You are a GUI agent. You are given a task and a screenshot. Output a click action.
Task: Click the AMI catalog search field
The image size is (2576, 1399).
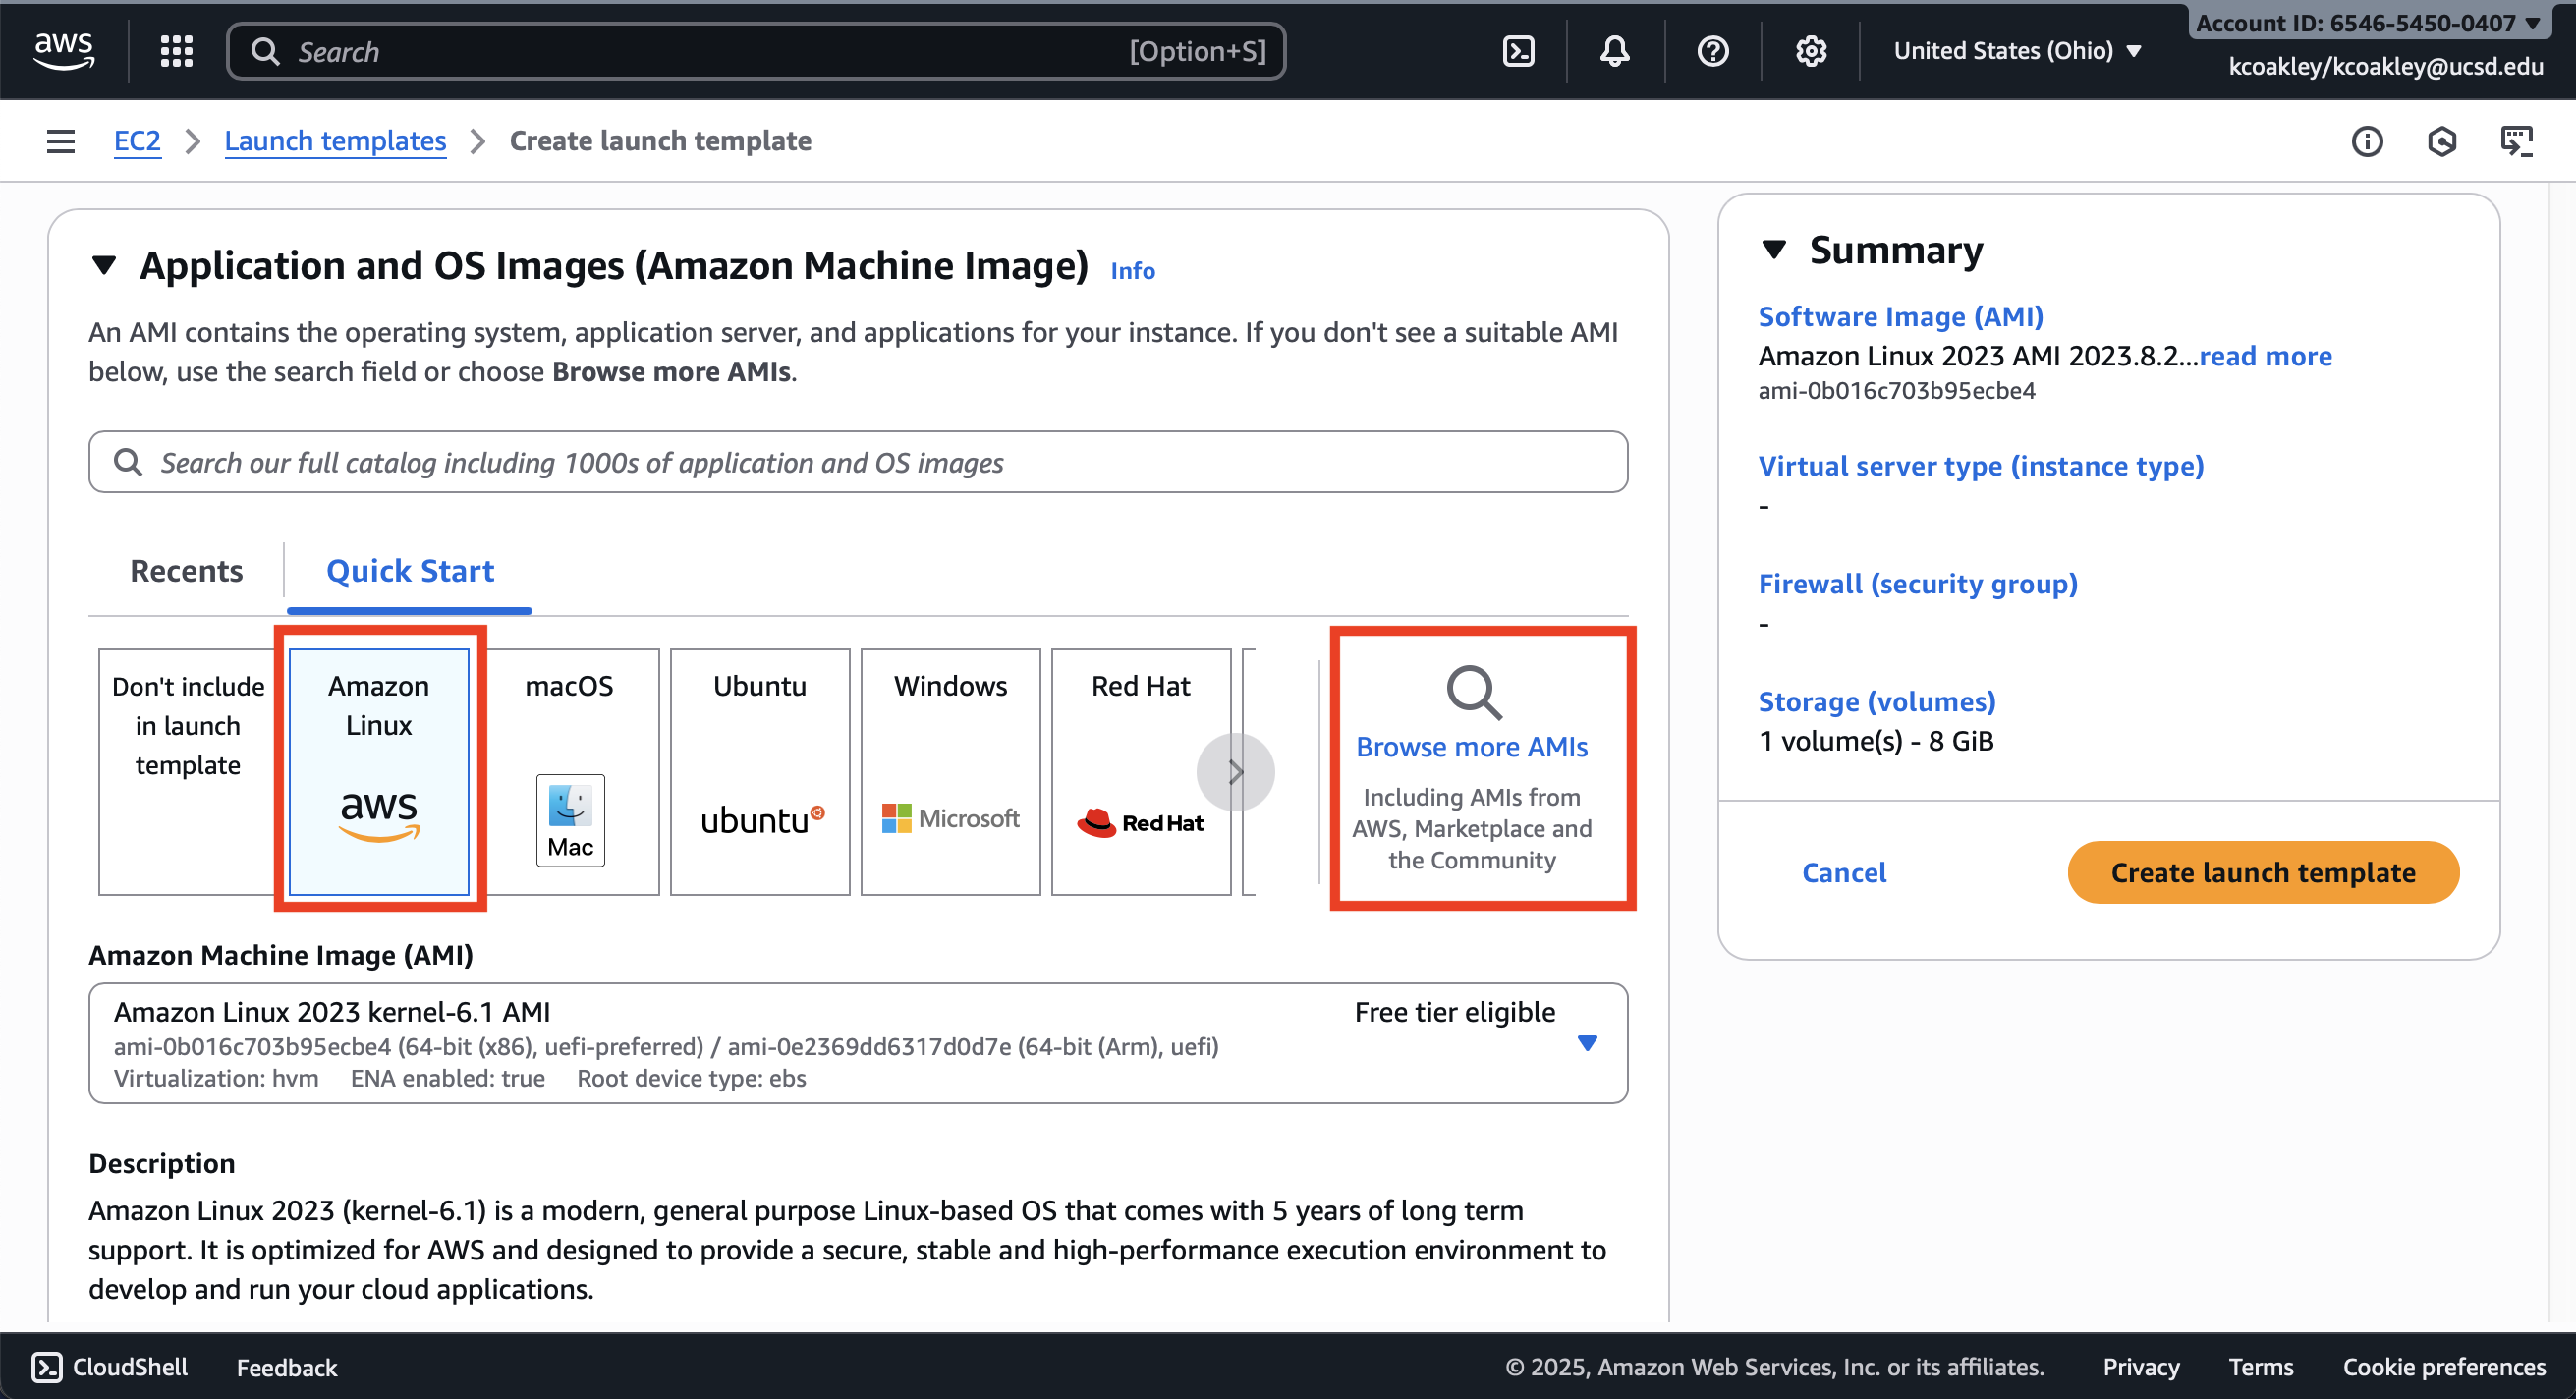(x=858, y=462)
